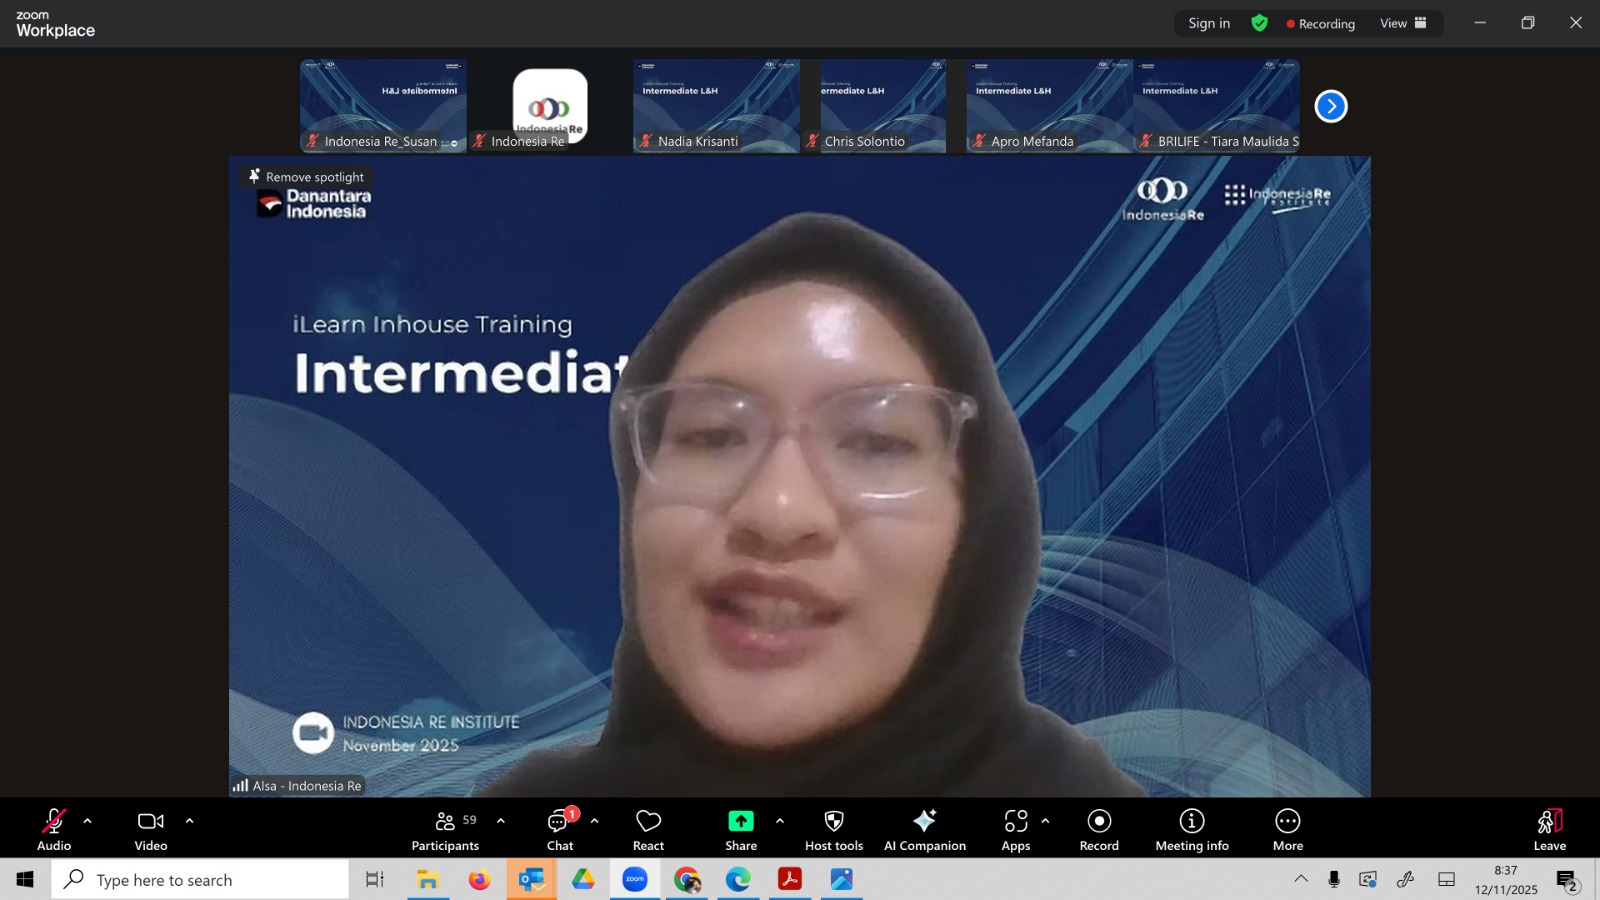Expand the share options arrow

click(x=780, y=821)
